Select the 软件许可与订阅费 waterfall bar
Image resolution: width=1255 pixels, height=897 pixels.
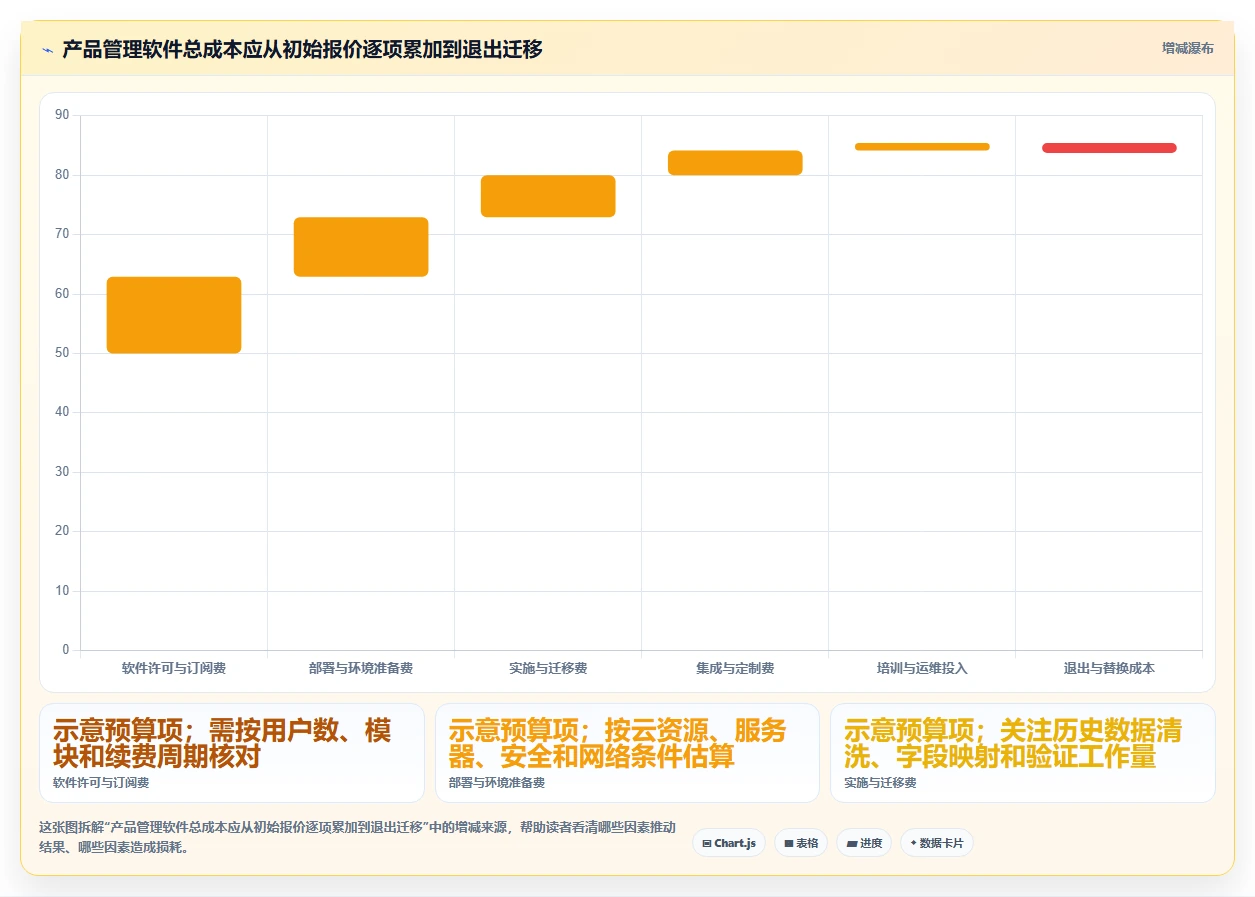point(174,315)
